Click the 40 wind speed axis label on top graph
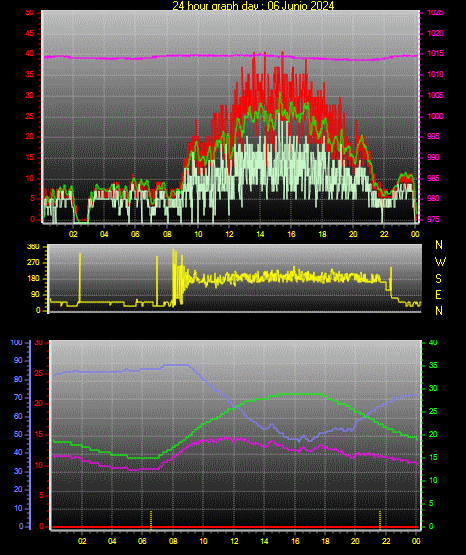This screenshot has width=466, height=555. pyautogui.click(x=30, y=53)
